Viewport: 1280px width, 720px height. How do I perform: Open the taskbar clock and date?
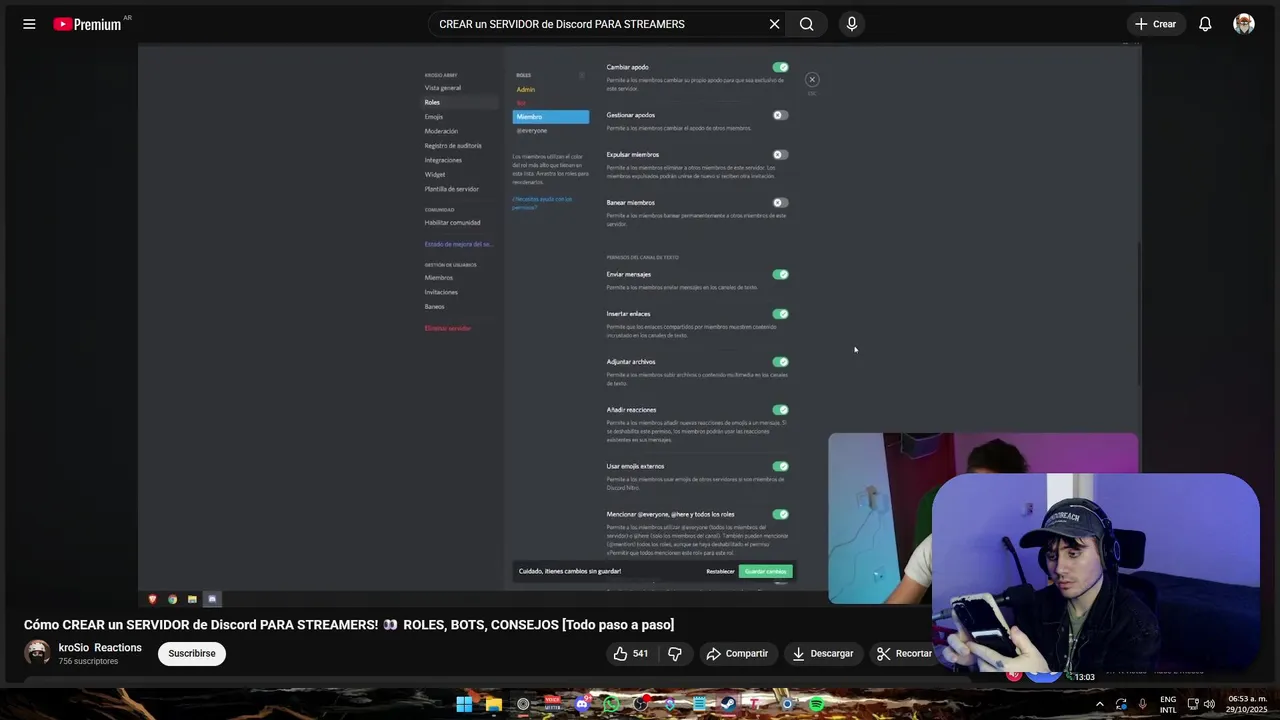tap(1247, 704)
